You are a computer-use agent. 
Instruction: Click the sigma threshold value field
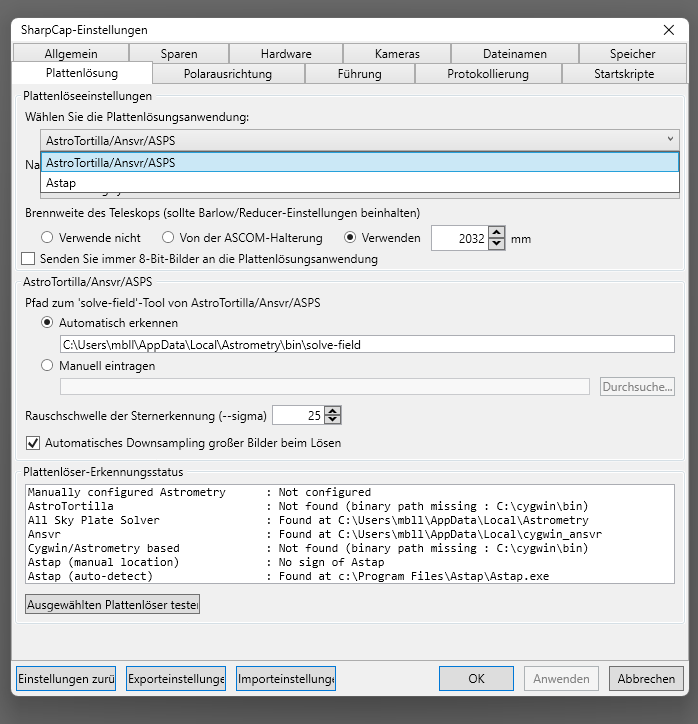click(x=298, y=415)
